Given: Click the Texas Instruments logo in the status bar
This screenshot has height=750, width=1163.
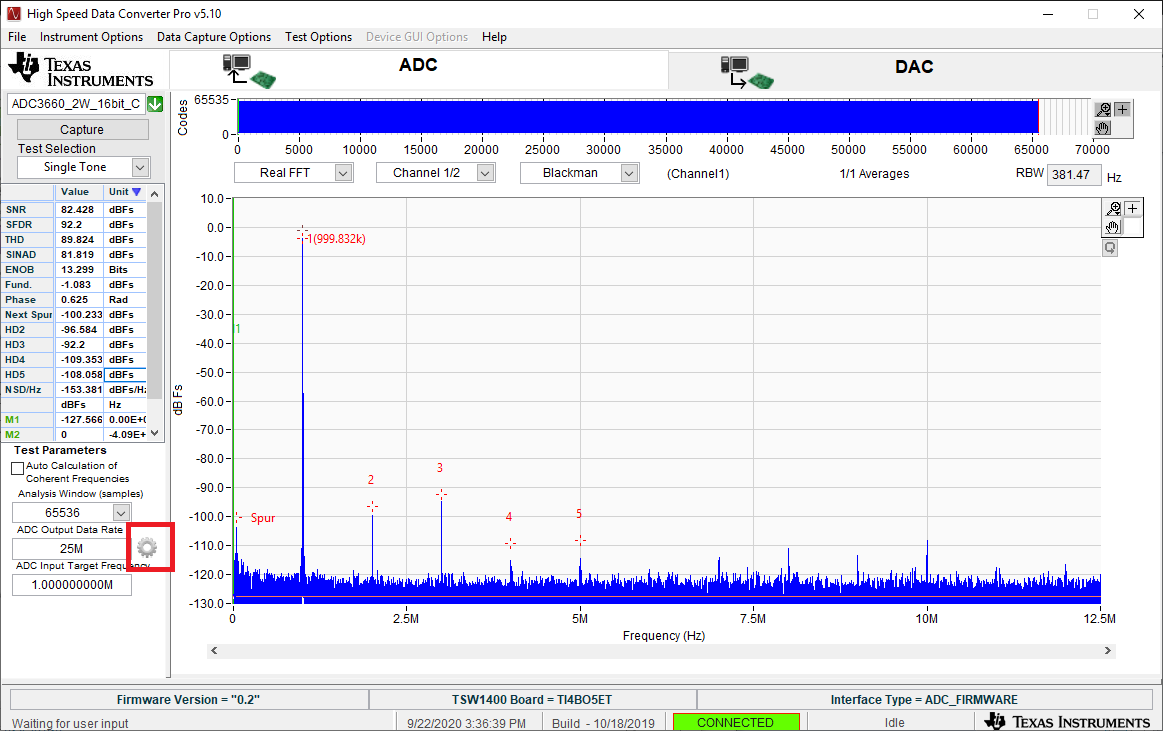Looking at the screenshot, I should [x=1069, y=721].
